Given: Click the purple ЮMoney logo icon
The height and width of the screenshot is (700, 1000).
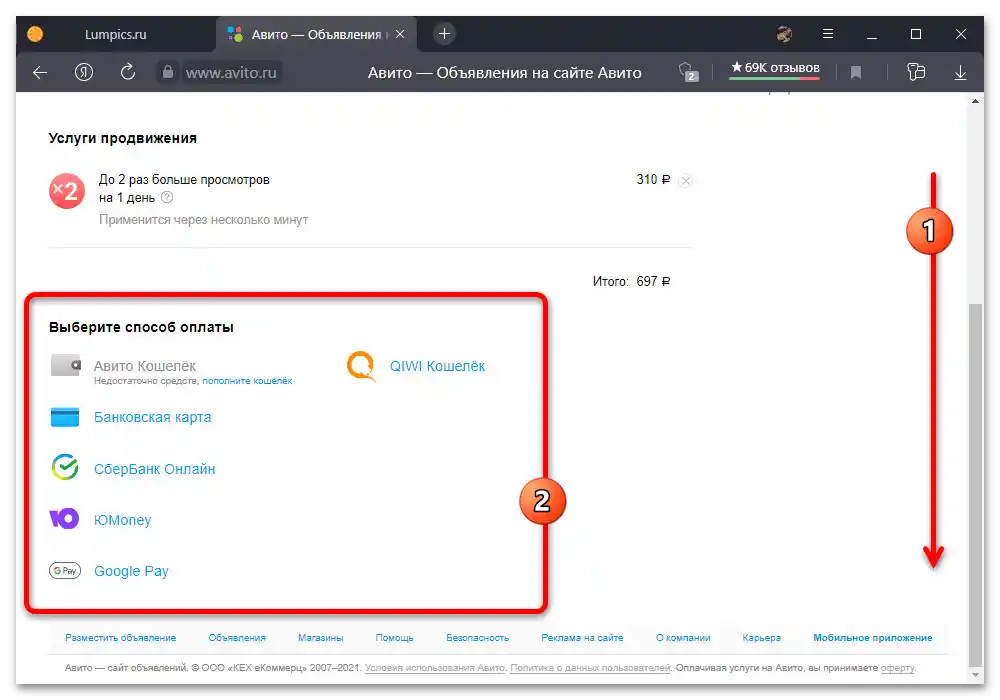Looking at the screenshot, I should pos(64,518).
